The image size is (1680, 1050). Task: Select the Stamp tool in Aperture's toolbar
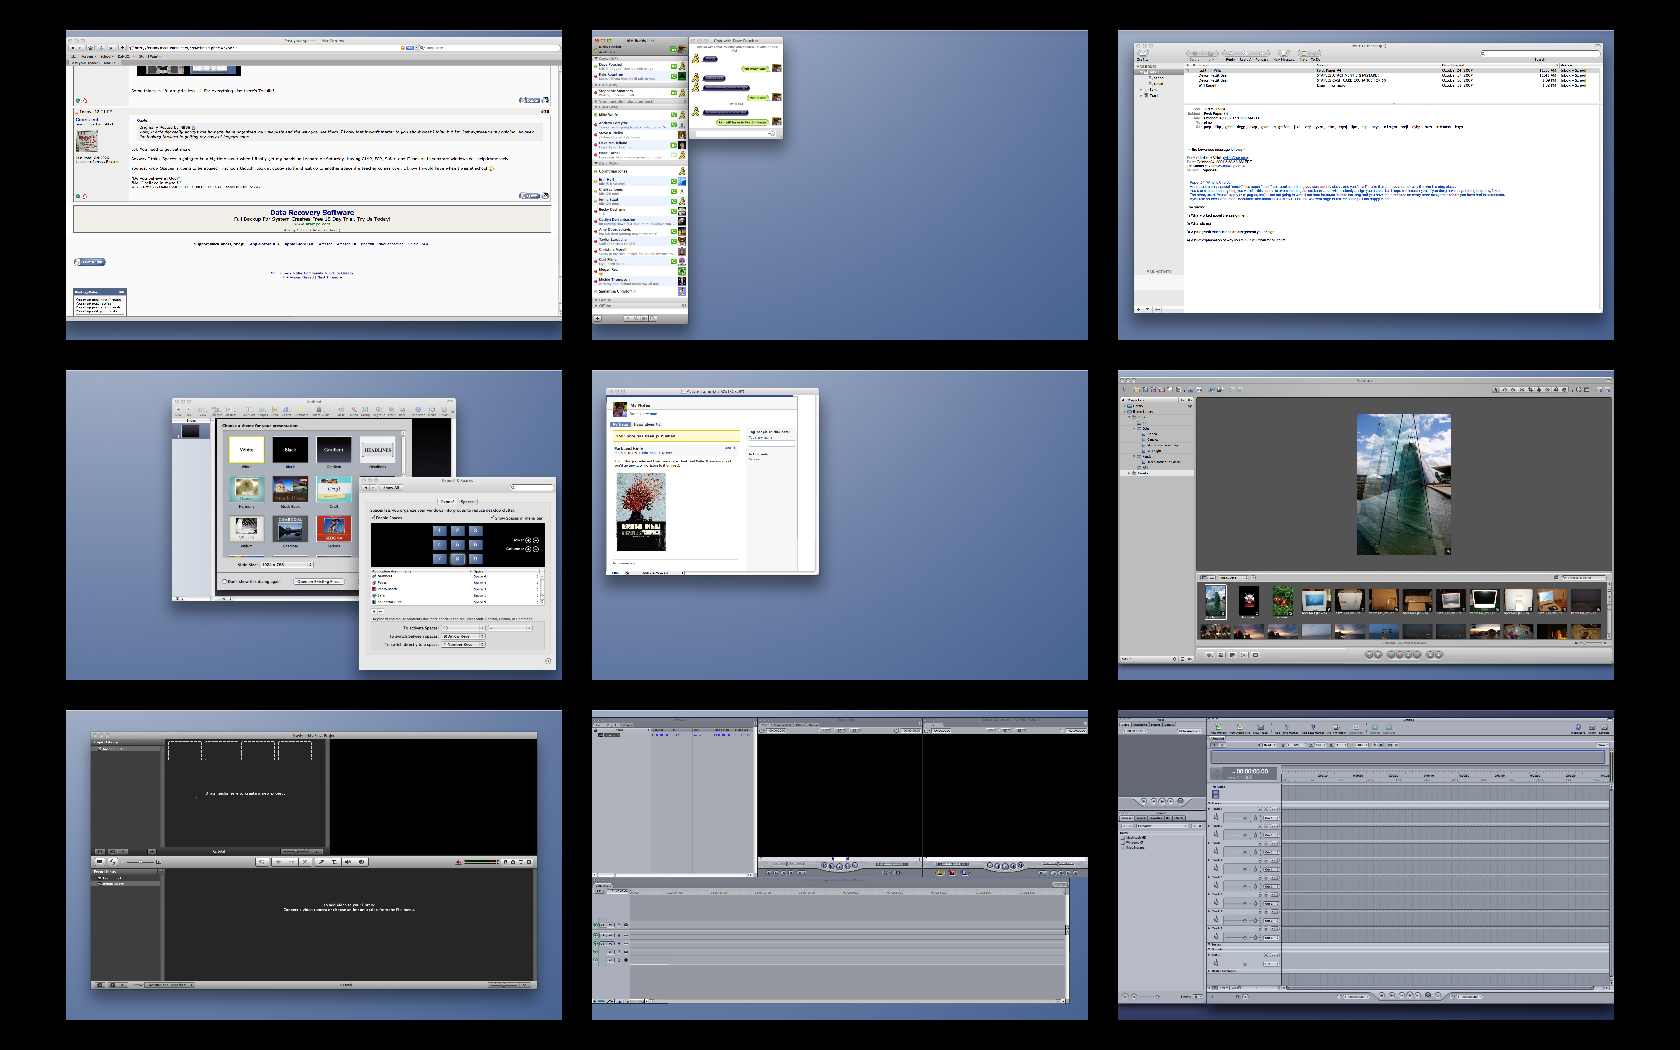1564,389
